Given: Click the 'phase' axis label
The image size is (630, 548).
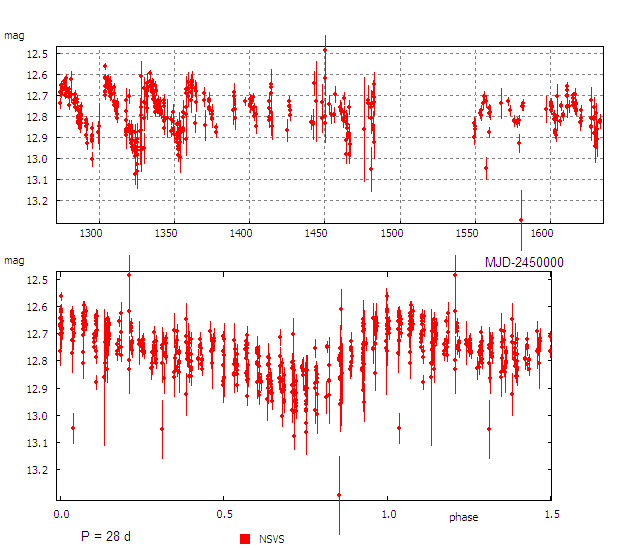Looking at the screenshot, I should (x=464, y=517).
